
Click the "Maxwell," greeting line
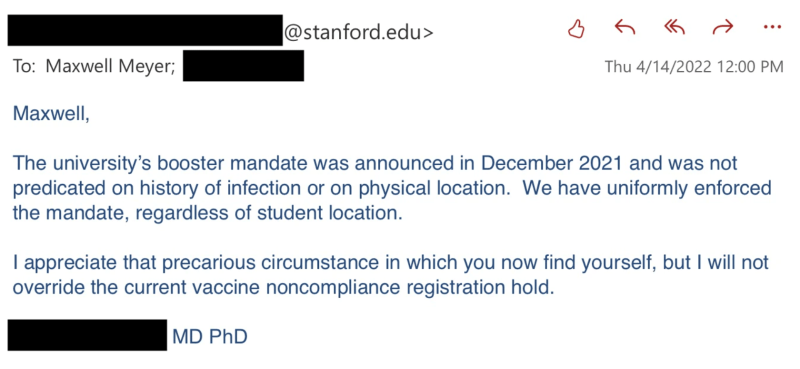pyautogui.click(x=51, y=113)
